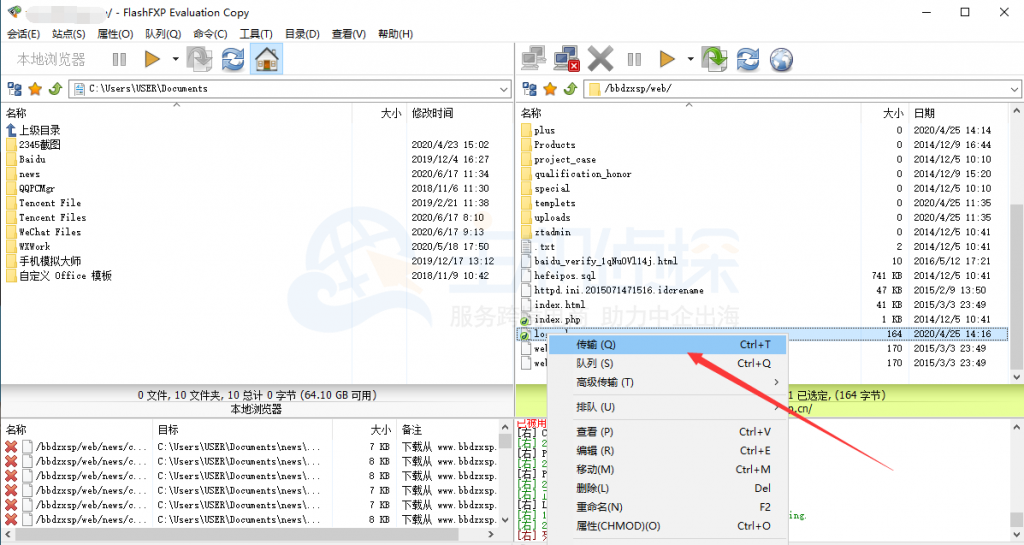Select the local 2345截图 folder
Viewport: 1024px width, 545px height.
pyautogui.click(x=39, y=145)
